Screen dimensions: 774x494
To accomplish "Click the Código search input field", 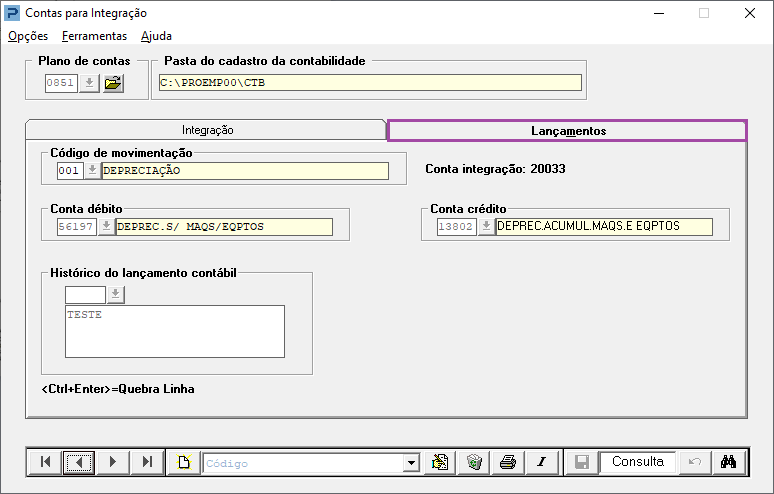I will (x=303, y=463).
